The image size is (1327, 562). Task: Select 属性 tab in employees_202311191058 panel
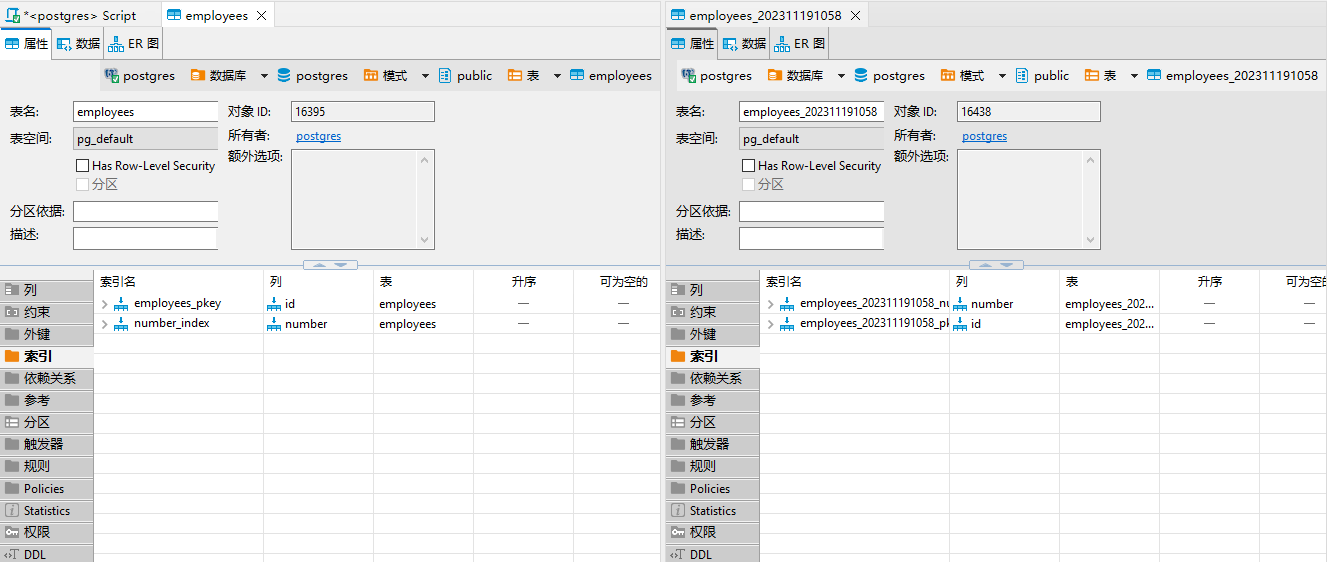pyautogui.click(x=692, y=44)
